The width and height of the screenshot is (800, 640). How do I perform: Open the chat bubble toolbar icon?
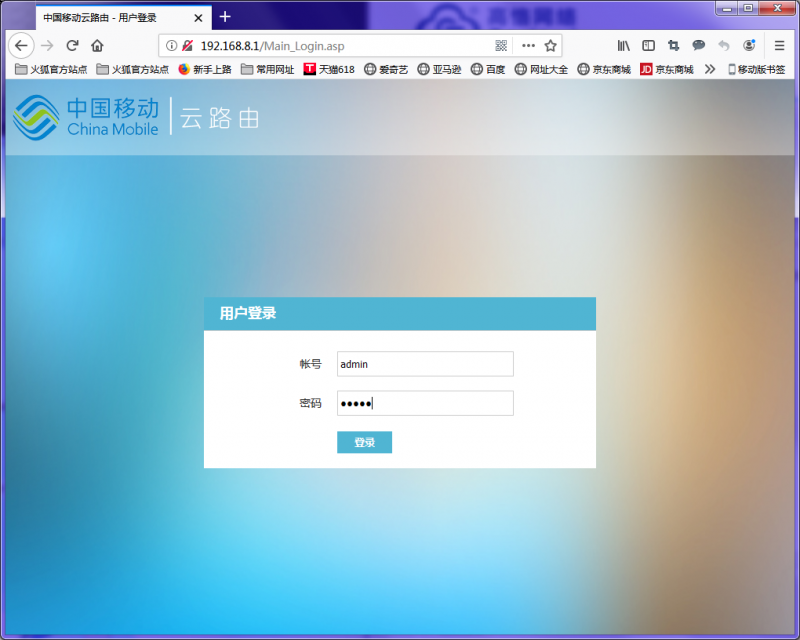(x=698, y=46)
